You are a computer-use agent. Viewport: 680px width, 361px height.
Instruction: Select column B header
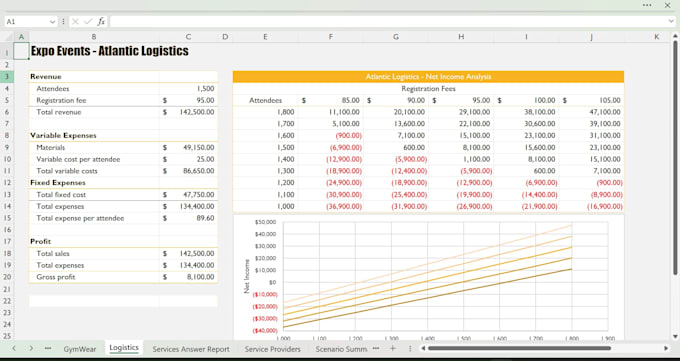click(x=94, y=37)
